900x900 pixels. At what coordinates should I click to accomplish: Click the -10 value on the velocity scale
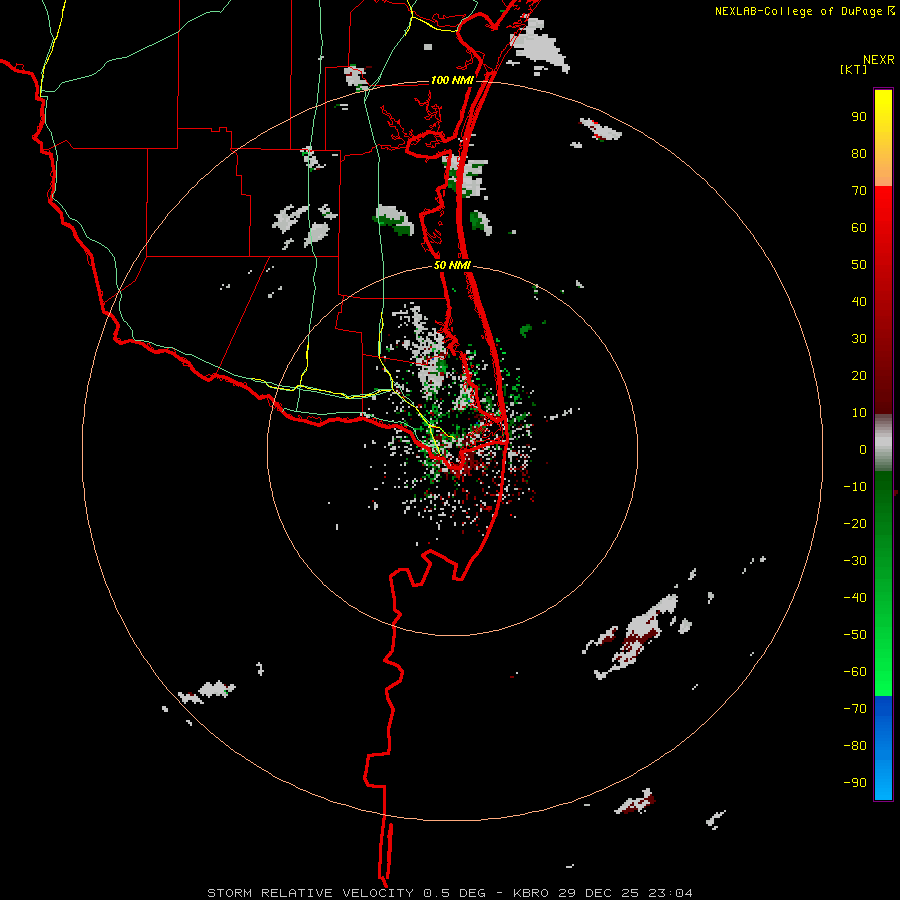855,487
